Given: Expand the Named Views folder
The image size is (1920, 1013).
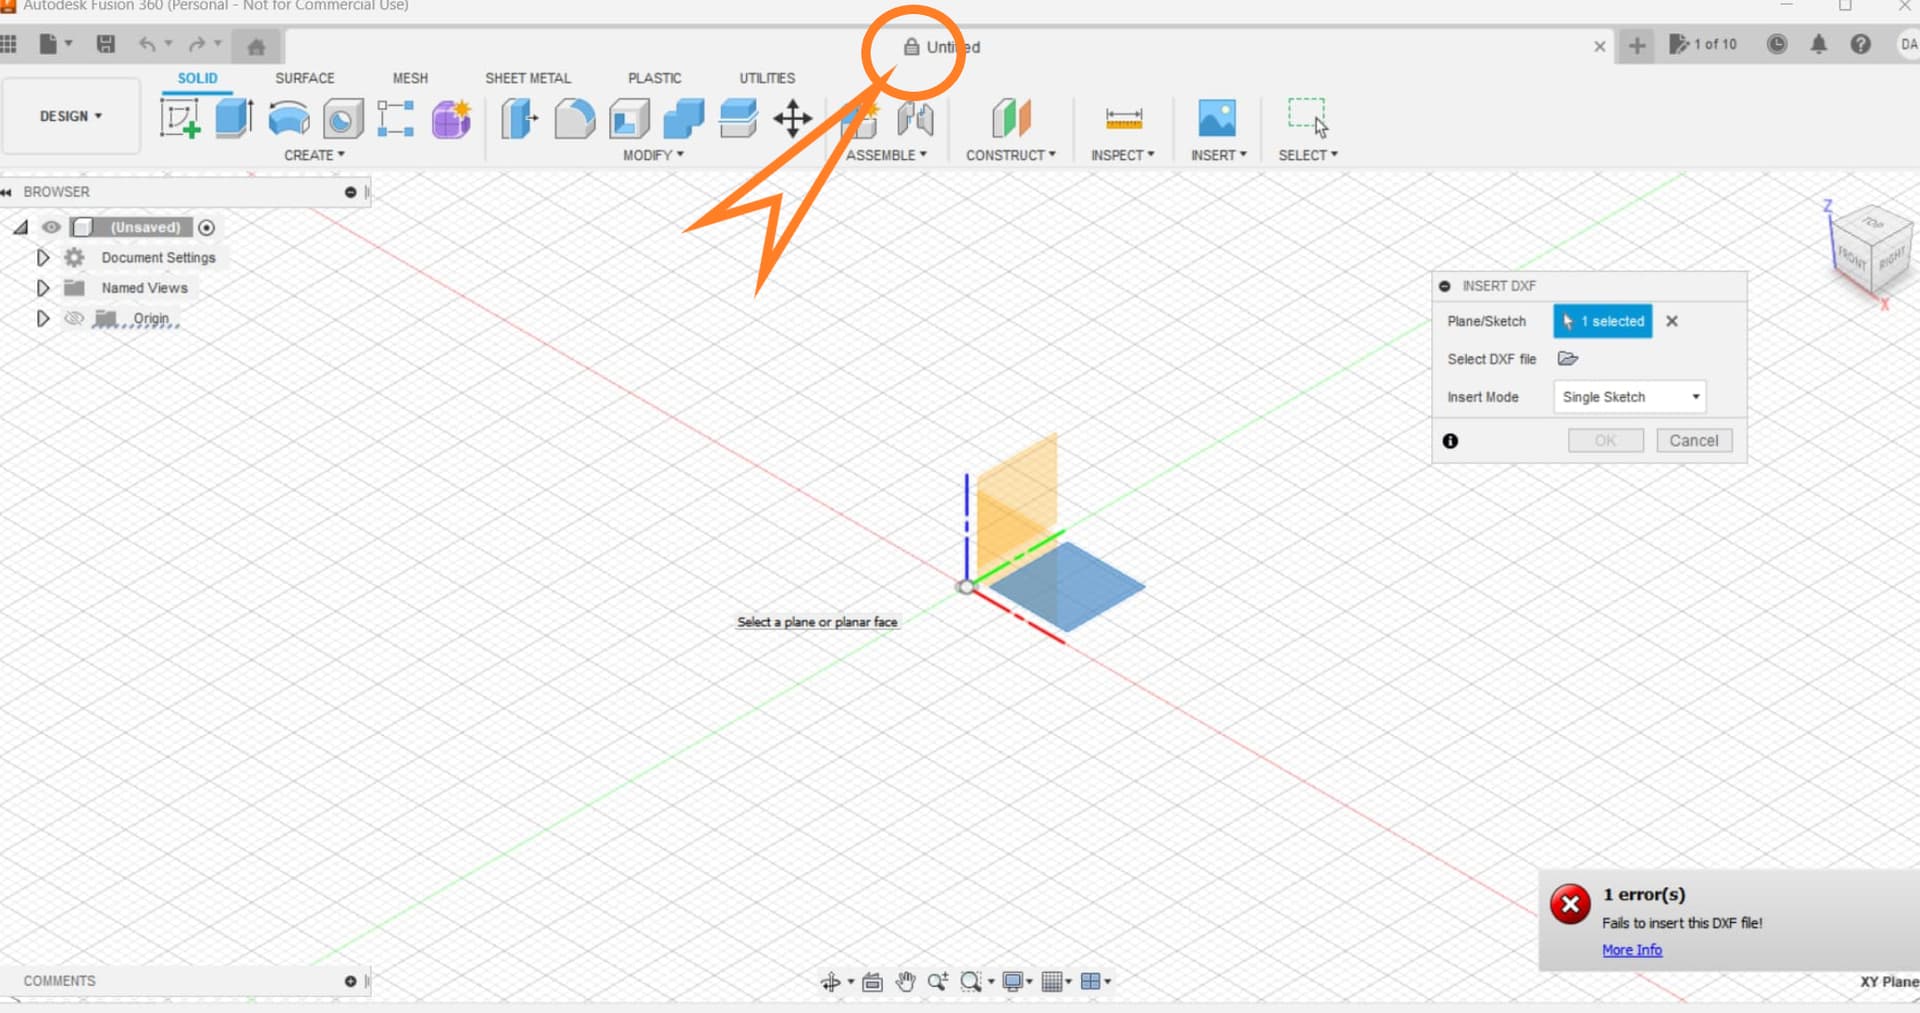Looking at the screenshot, I should coord(42,287).
